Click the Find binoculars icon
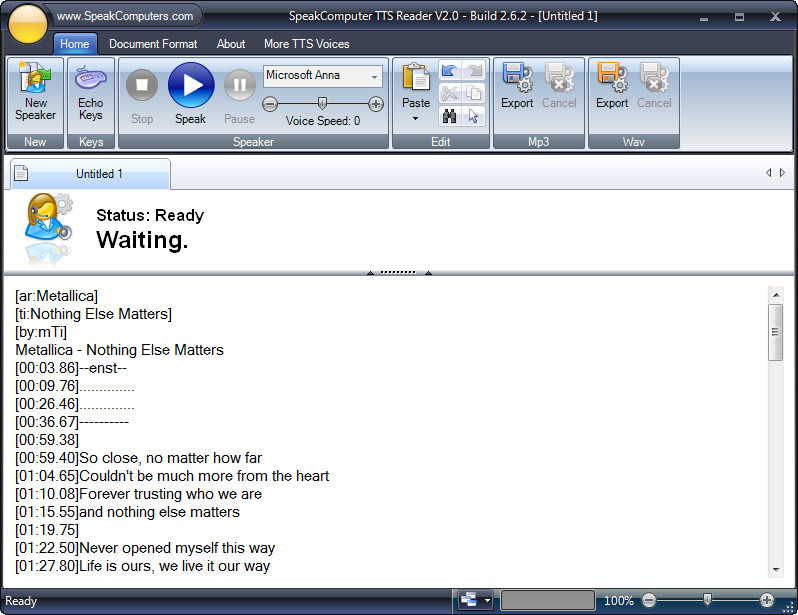 click(x=449, y=117)
